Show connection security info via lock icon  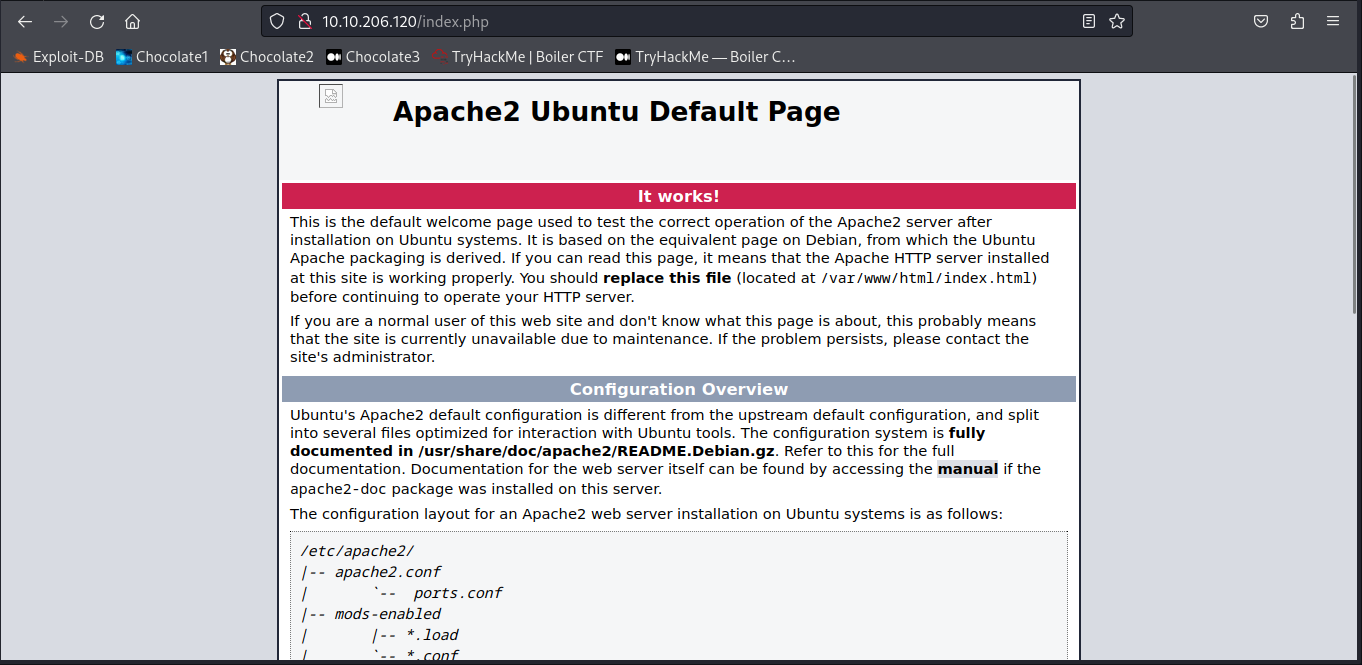click(301, 21)
